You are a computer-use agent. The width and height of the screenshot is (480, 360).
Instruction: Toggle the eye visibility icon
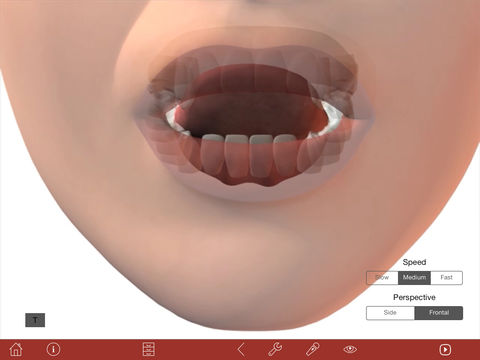350,349
